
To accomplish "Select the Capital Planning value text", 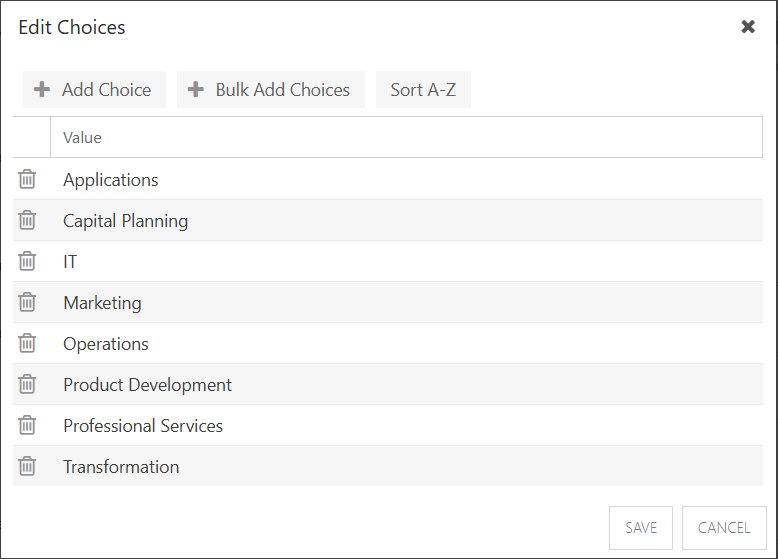I will pyautogui.click(x=126, y=221).
